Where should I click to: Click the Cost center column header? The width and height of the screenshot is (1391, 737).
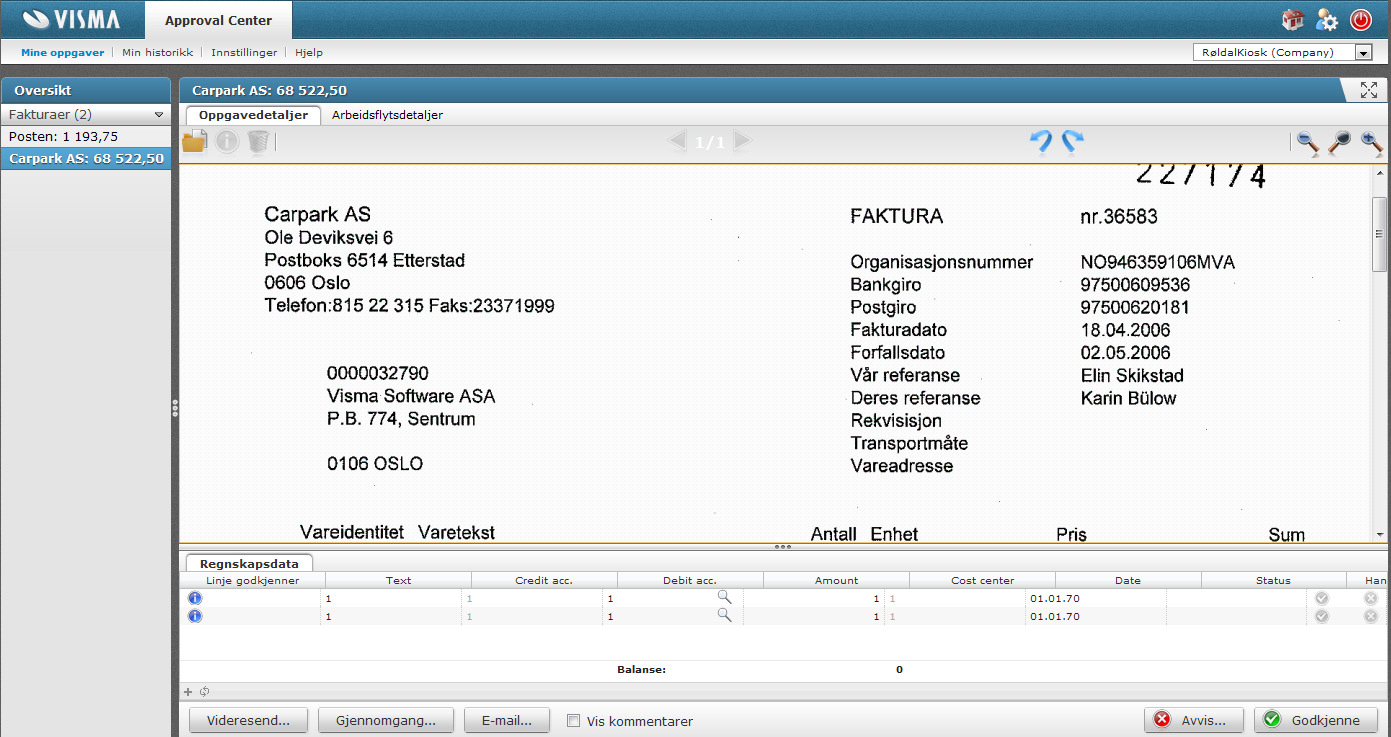click(982, 580)
